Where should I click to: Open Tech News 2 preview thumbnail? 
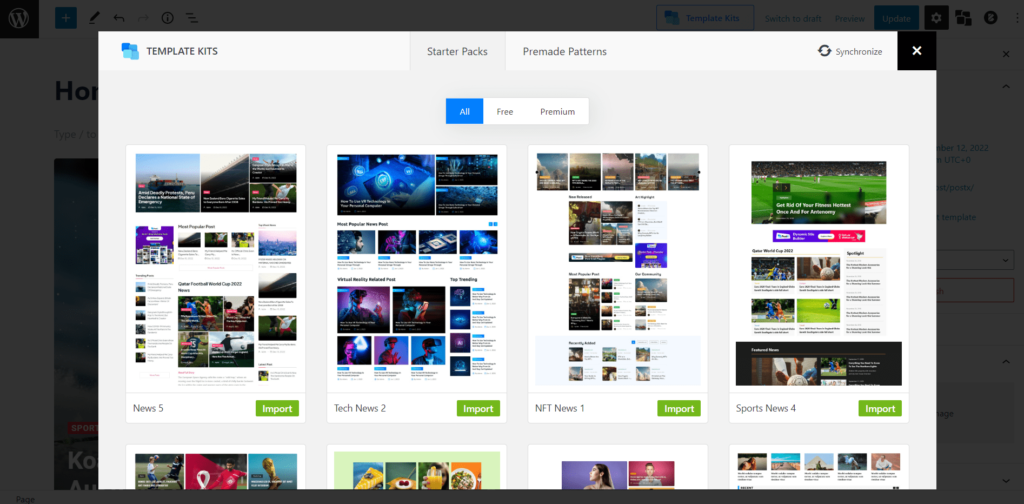(417, 269)
